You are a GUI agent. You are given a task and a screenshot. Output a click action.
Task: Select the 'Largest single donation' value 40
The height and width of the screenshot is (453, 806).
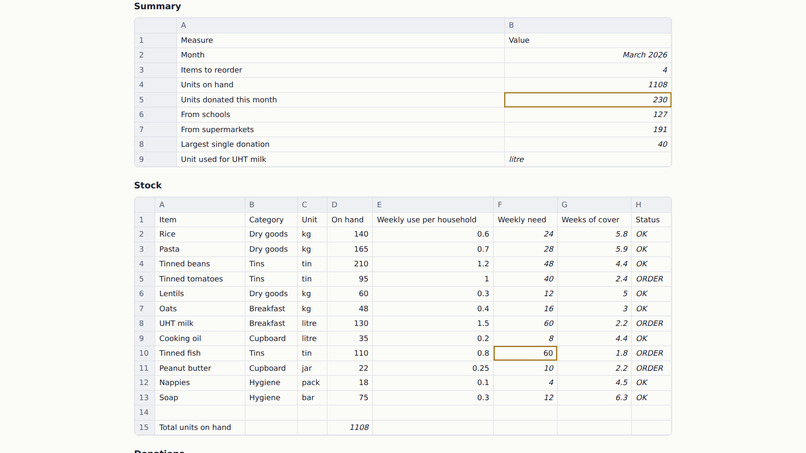coord(588,144)
